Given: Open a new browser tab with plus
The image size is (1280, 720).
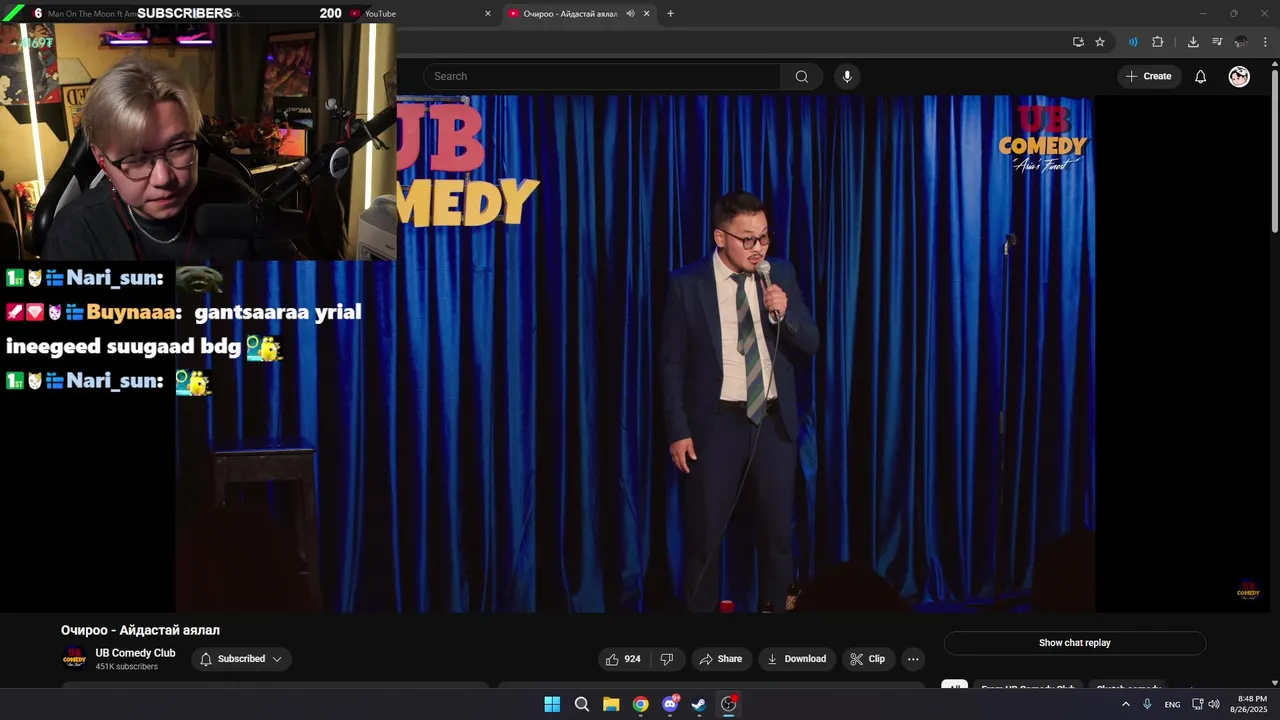Looking at the screenshot, I should click(670, 14).
